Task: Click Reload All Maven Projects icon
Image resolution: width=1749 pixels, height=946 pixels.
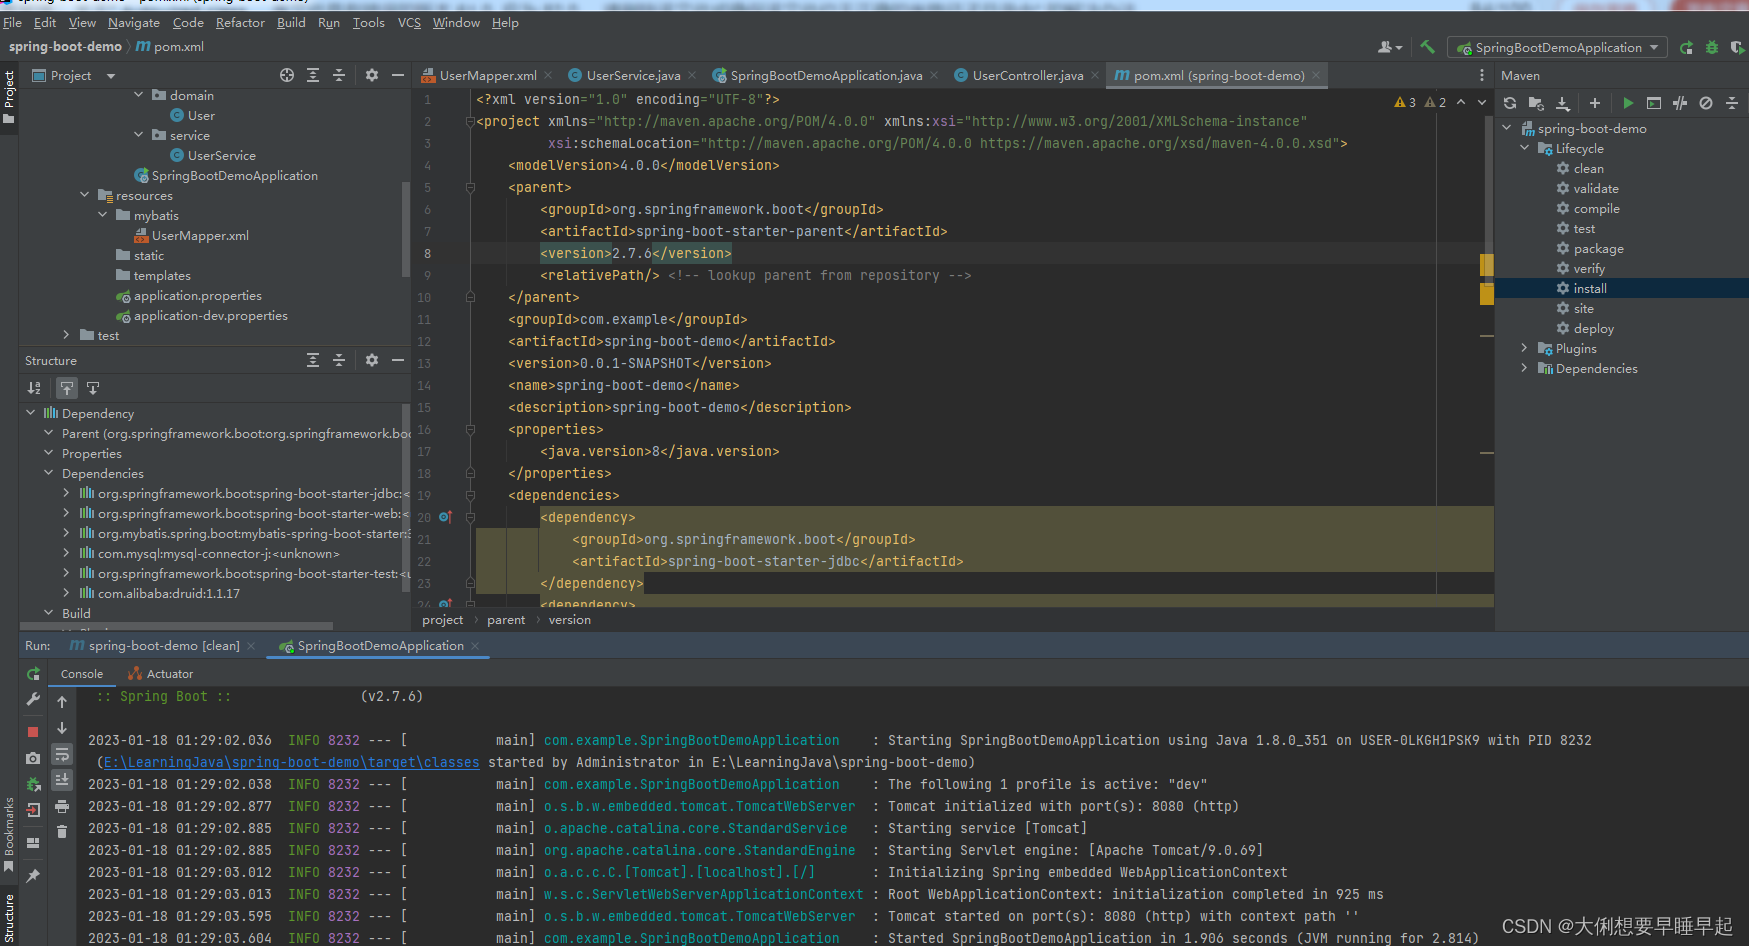Action: coord(1510,103)
